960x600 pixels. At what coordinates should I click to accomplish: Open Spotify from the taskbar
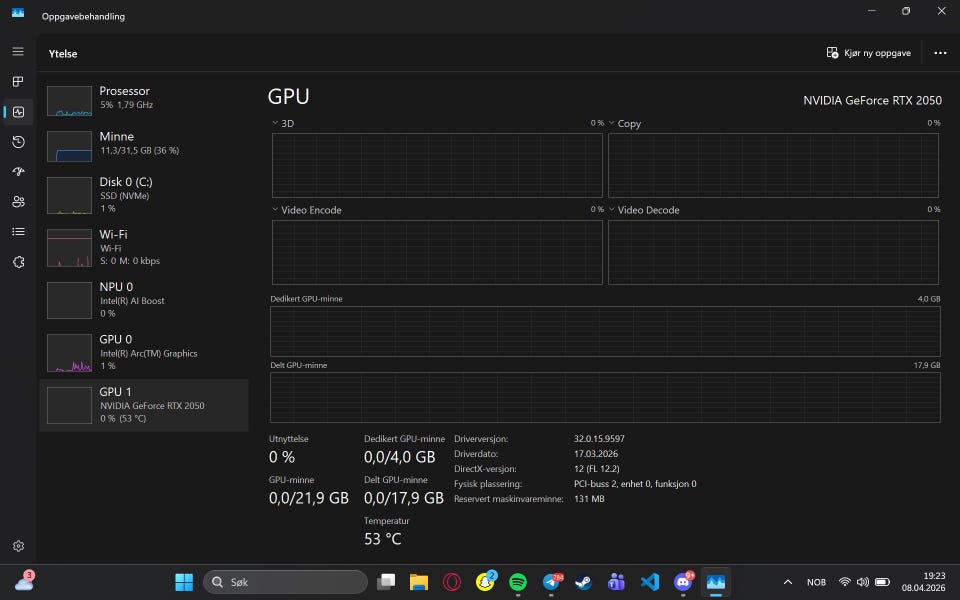click(518, 582)
